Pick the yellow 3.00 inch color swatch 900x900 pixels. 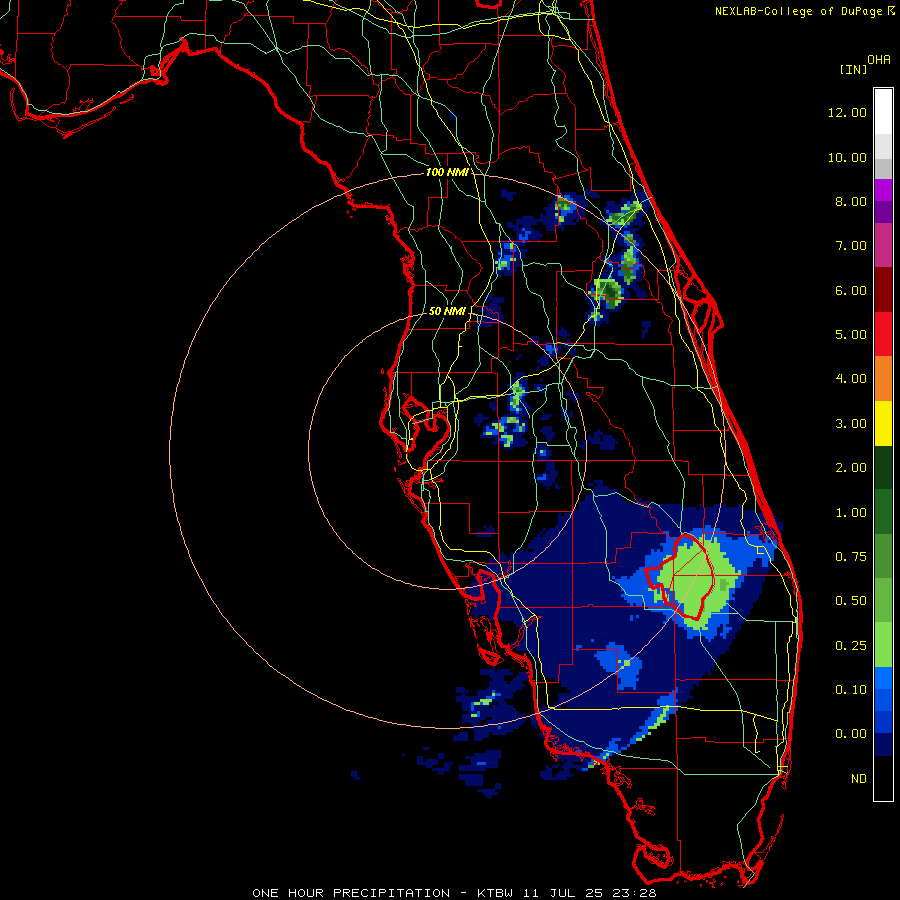pos(883,424)
